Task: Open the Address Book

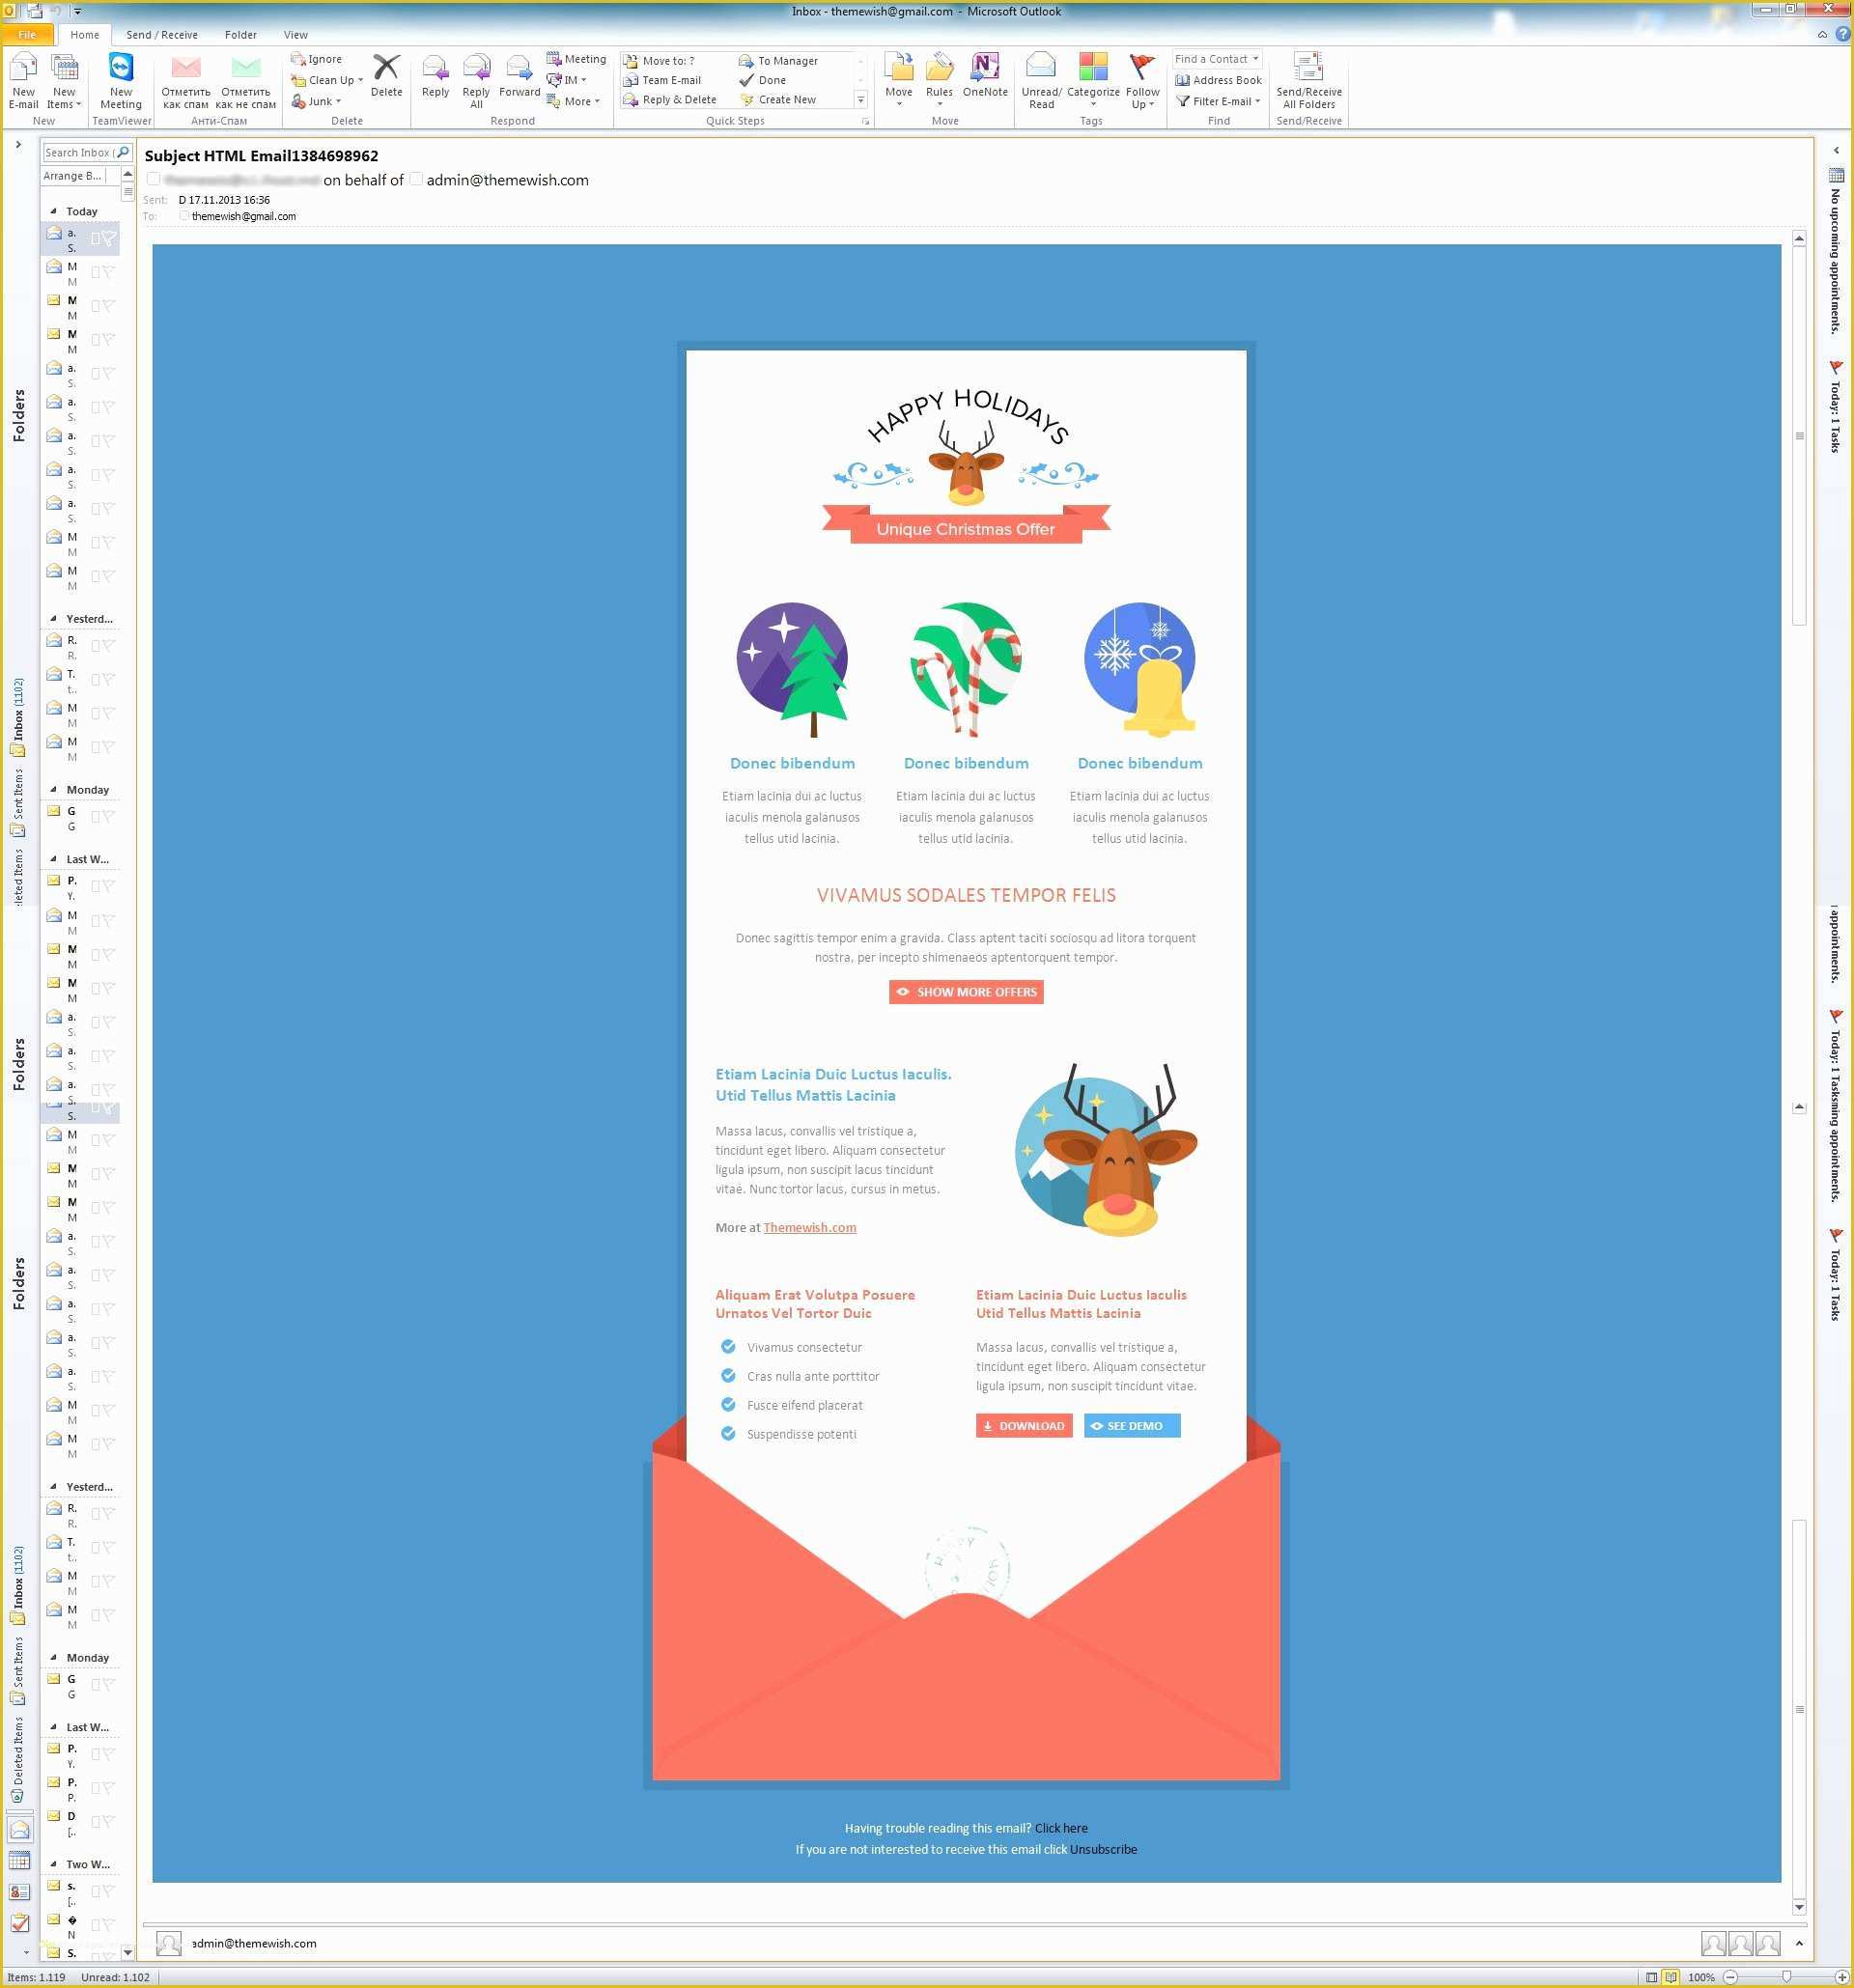Action: click(1218, 80)
